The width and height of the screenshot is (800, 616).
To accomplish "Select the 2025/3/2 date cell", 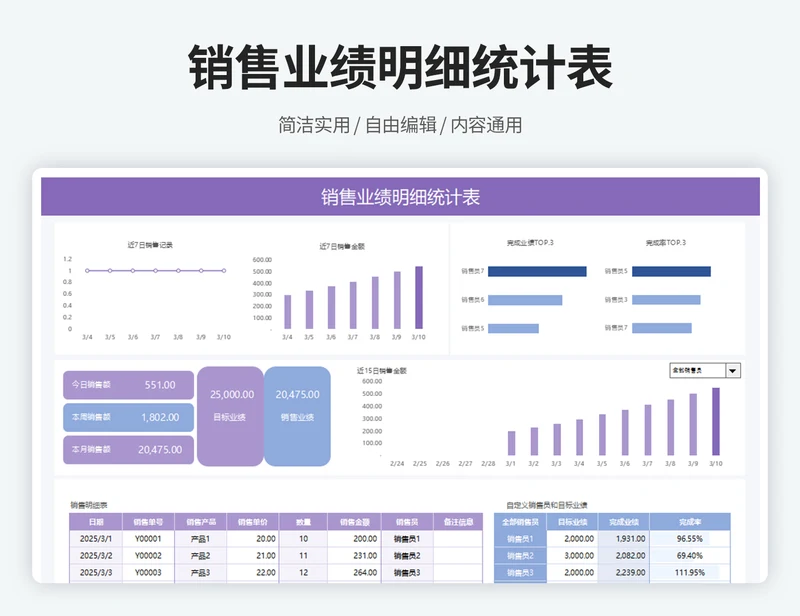I will pos(96,556).
